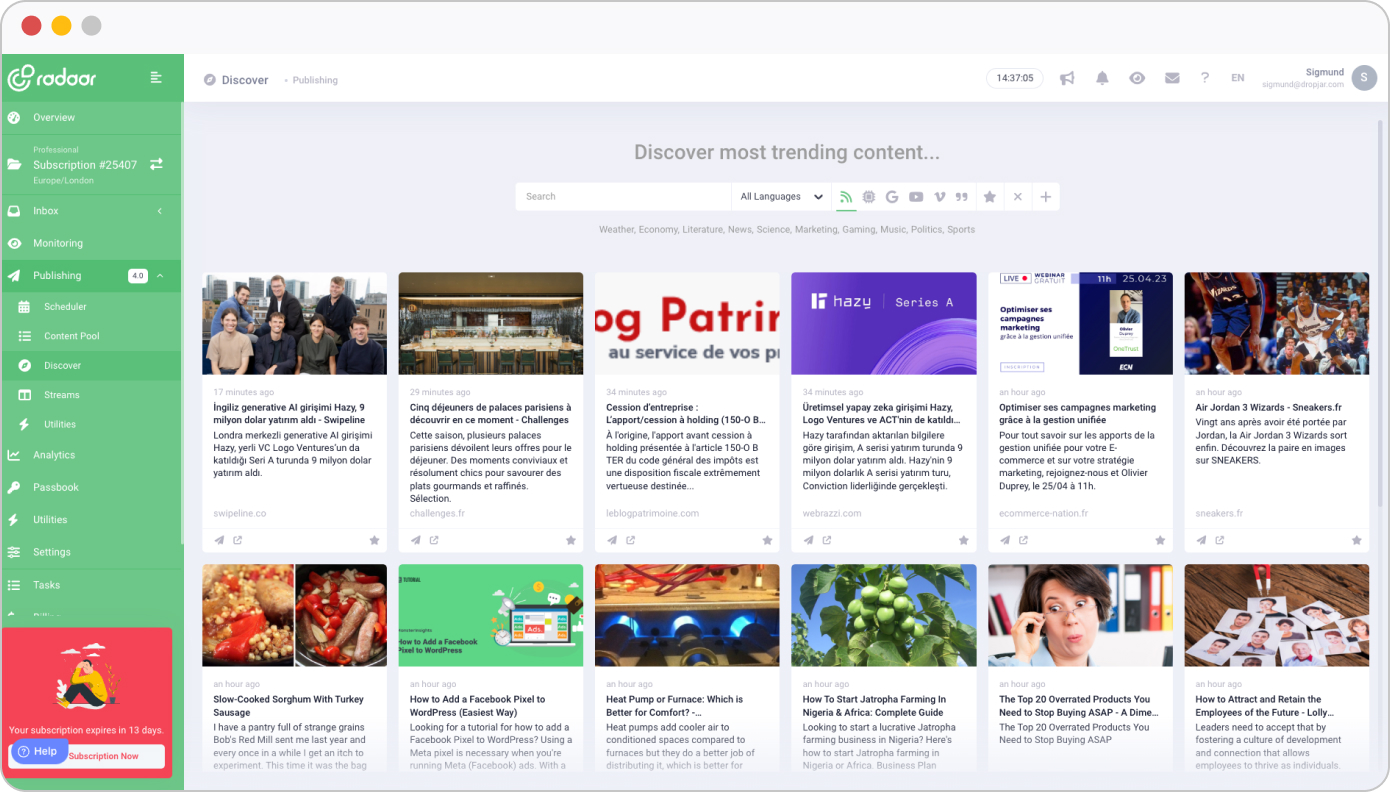Click the plus icon in search bar
Image resolution: width=1390 pixels, height=792 pixels.
click(x=1045, y=197)
